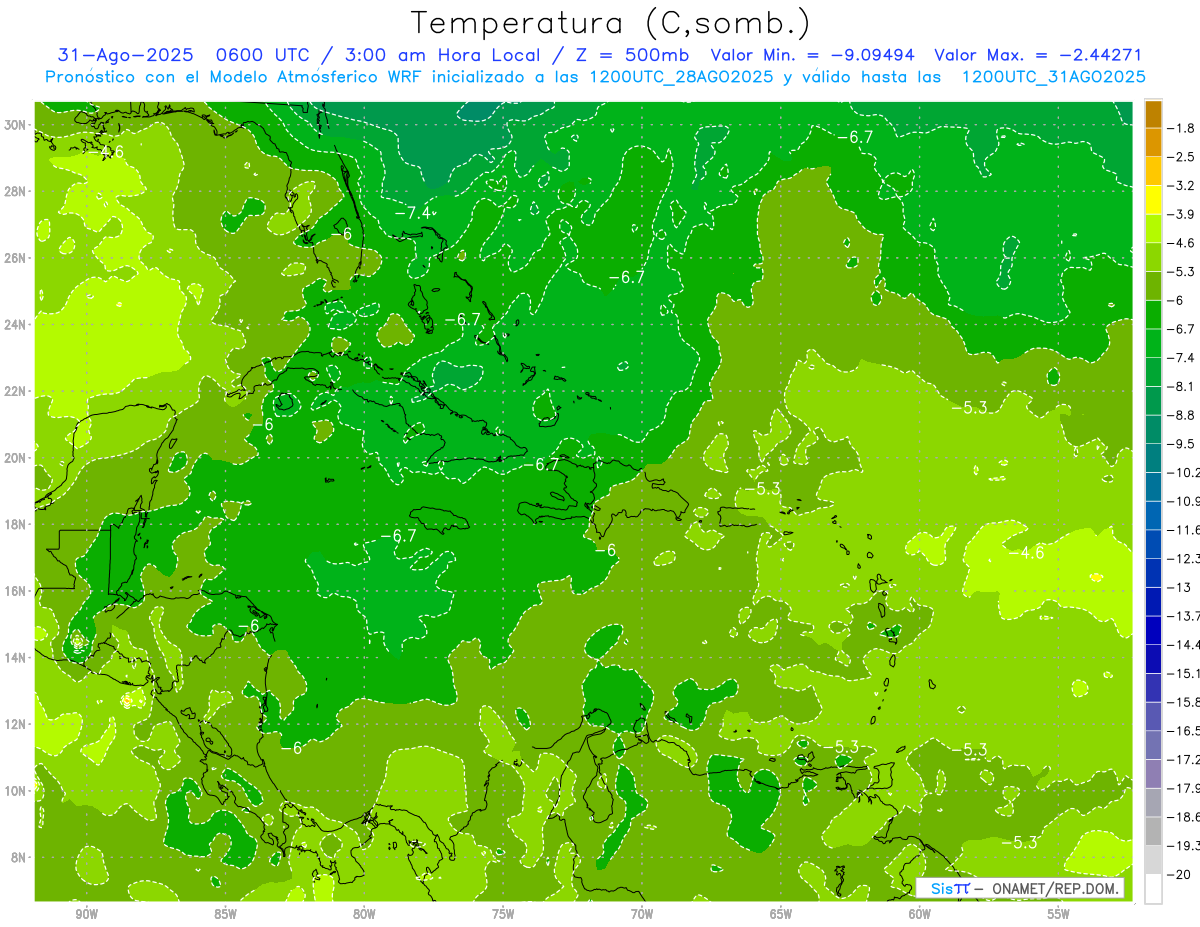1200x927 pixels.
Task: Click the latitude axis label "14N"
Action: [16, 657]
